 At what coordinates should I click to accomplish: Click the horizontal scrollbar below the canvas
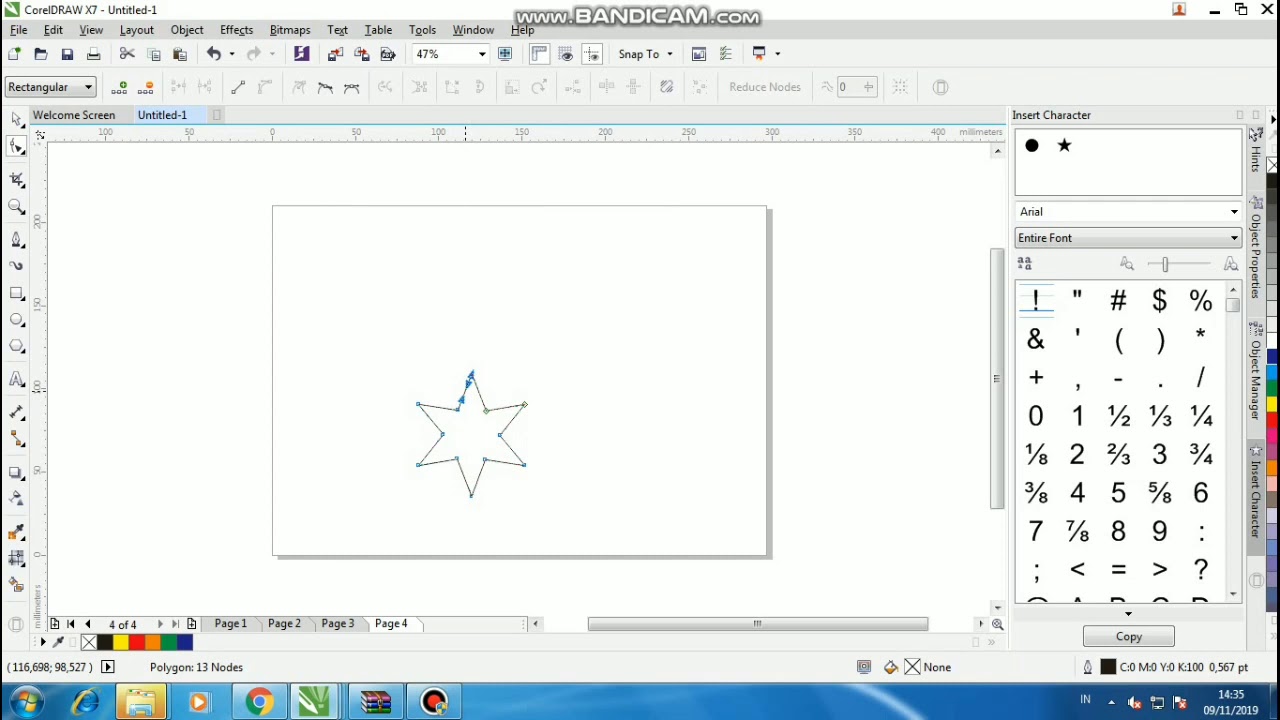coord(757,624)
